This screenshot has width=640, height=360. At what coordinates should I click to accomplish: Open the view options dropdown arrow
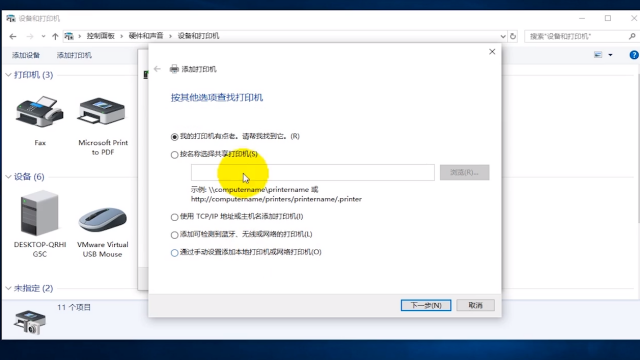tap(611, 55)
